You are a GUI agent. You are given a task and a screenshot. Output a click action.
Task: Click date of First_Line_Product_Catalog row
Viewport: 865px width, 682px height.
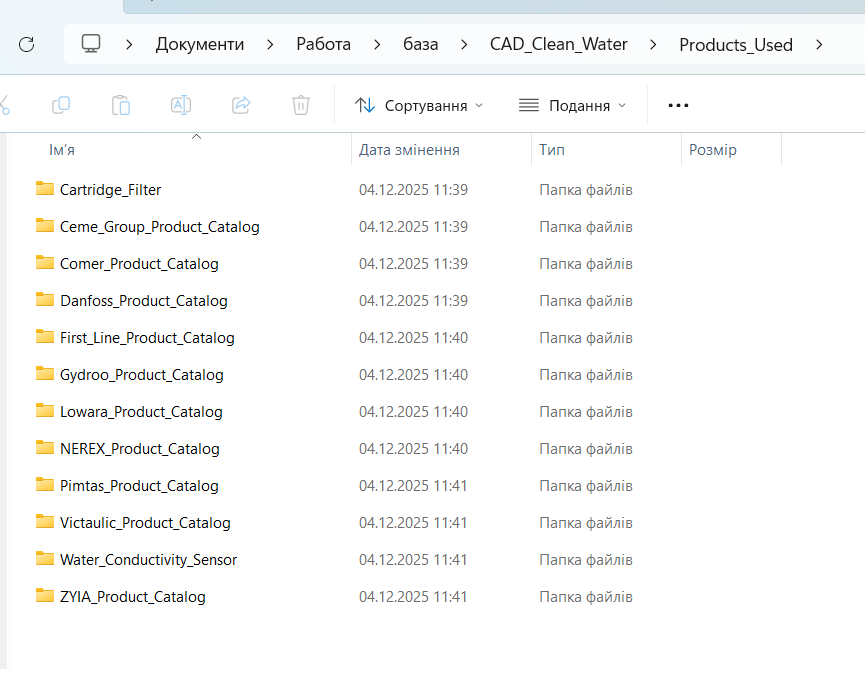pos(413,338)
